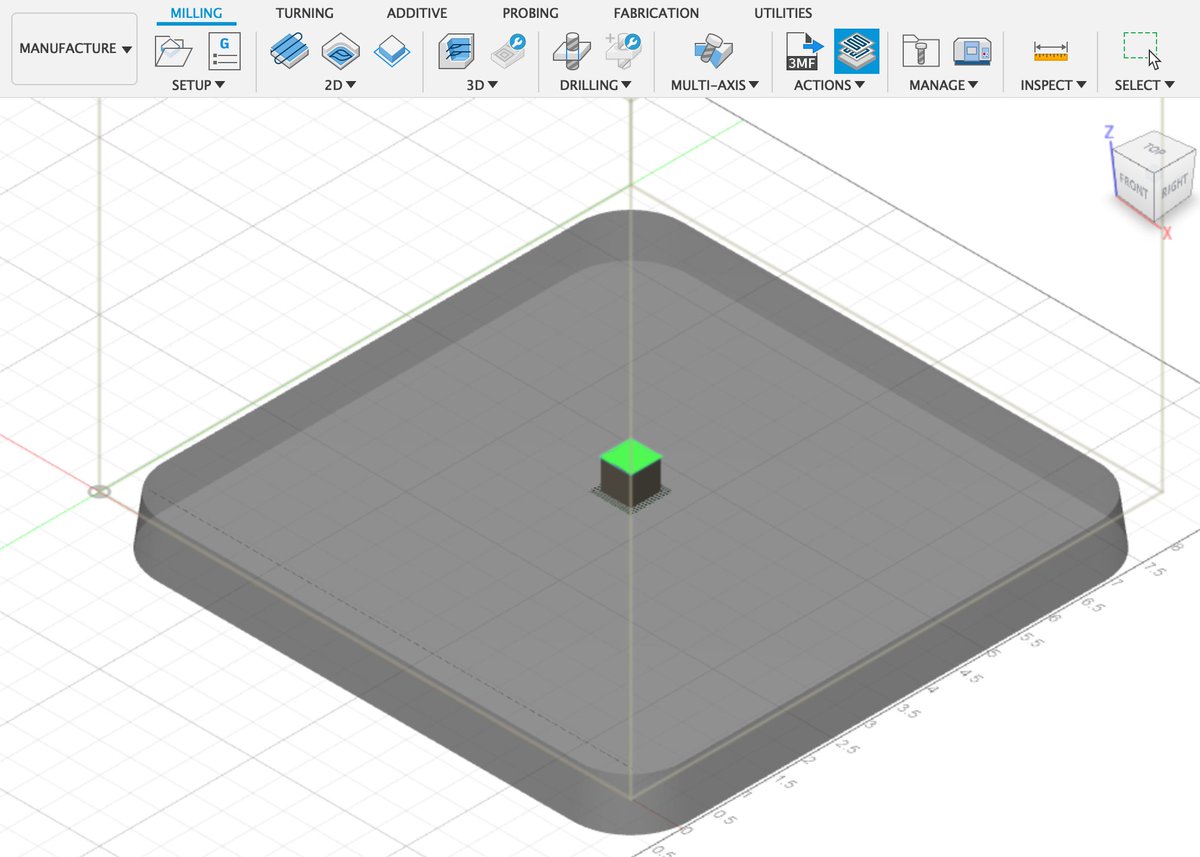Switch to the ADDITIVE tab
Screen dimensions: 1200x857
tap(417, 13)
